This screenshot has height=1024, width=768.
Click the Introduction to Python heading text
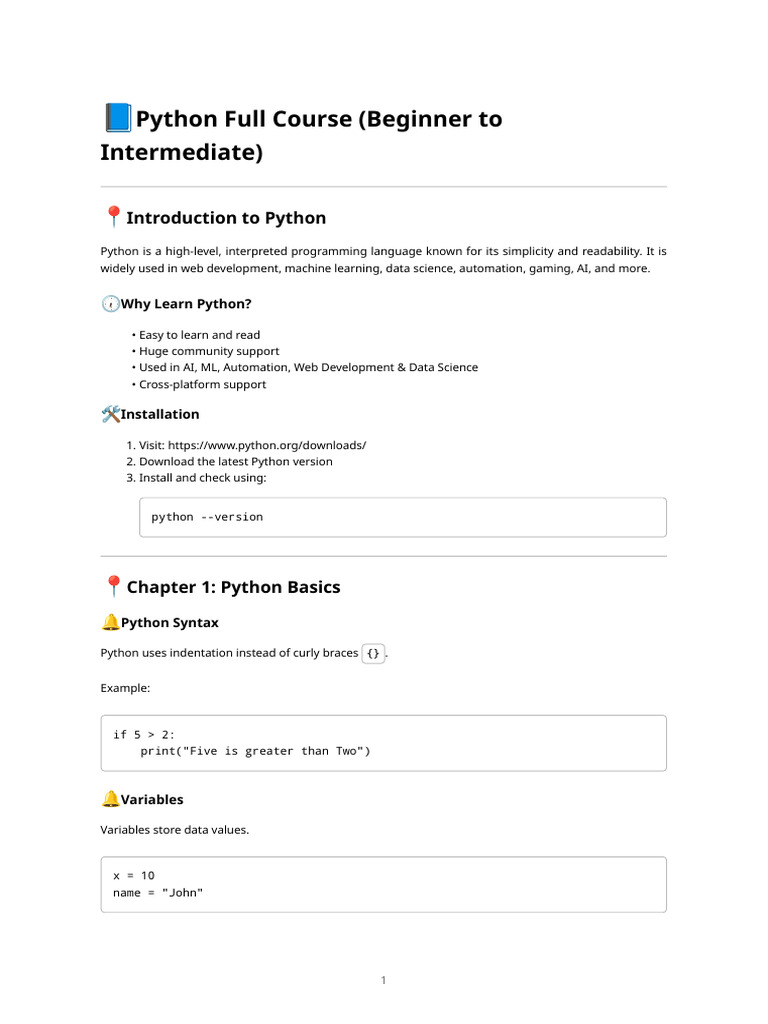coord(226,218)
